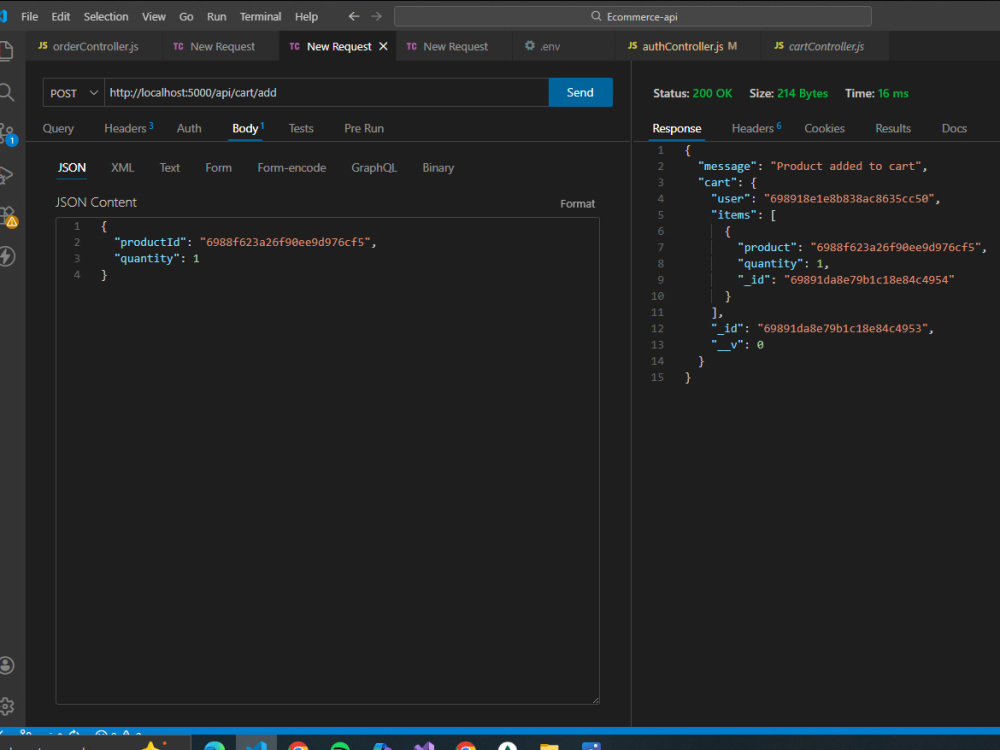Click the "200 OK" status value
This screenshot has height=750, width=1000.
click(712, 94)
